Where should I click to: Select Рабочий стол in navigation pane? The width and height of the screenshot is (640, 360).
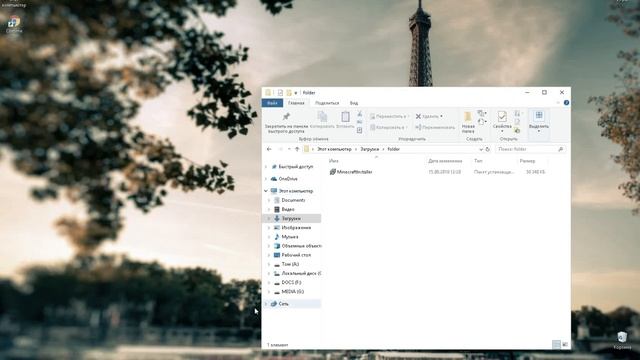click(x=296, y=255)
